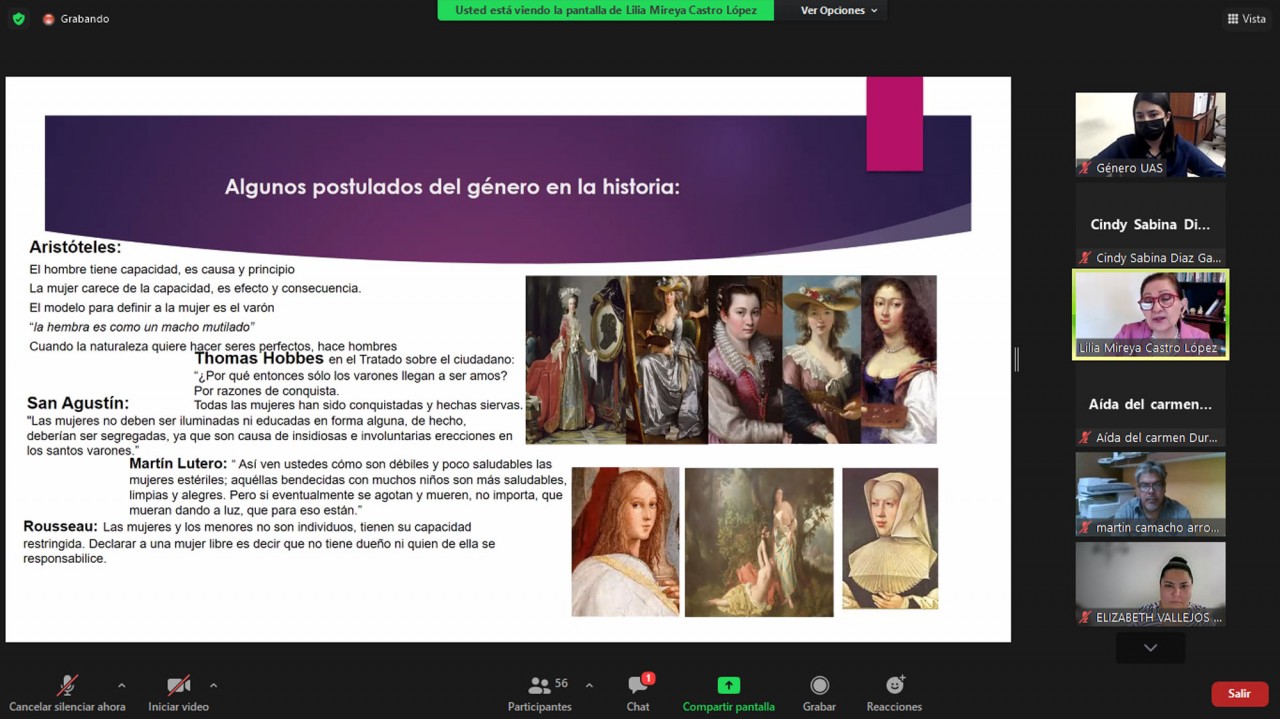Click muted mic icon on Aída del carmen
This screenshot has height=719, width=1280.
1085,438
